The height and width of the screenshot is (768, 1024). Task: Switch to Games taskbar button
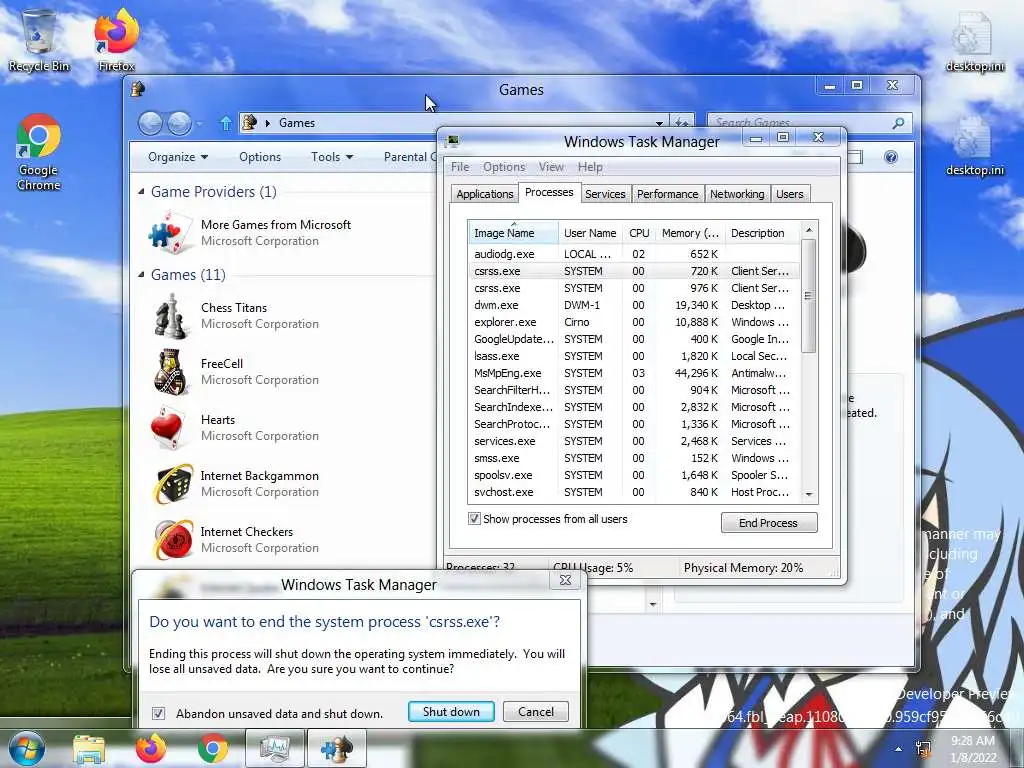click(337, 749)
